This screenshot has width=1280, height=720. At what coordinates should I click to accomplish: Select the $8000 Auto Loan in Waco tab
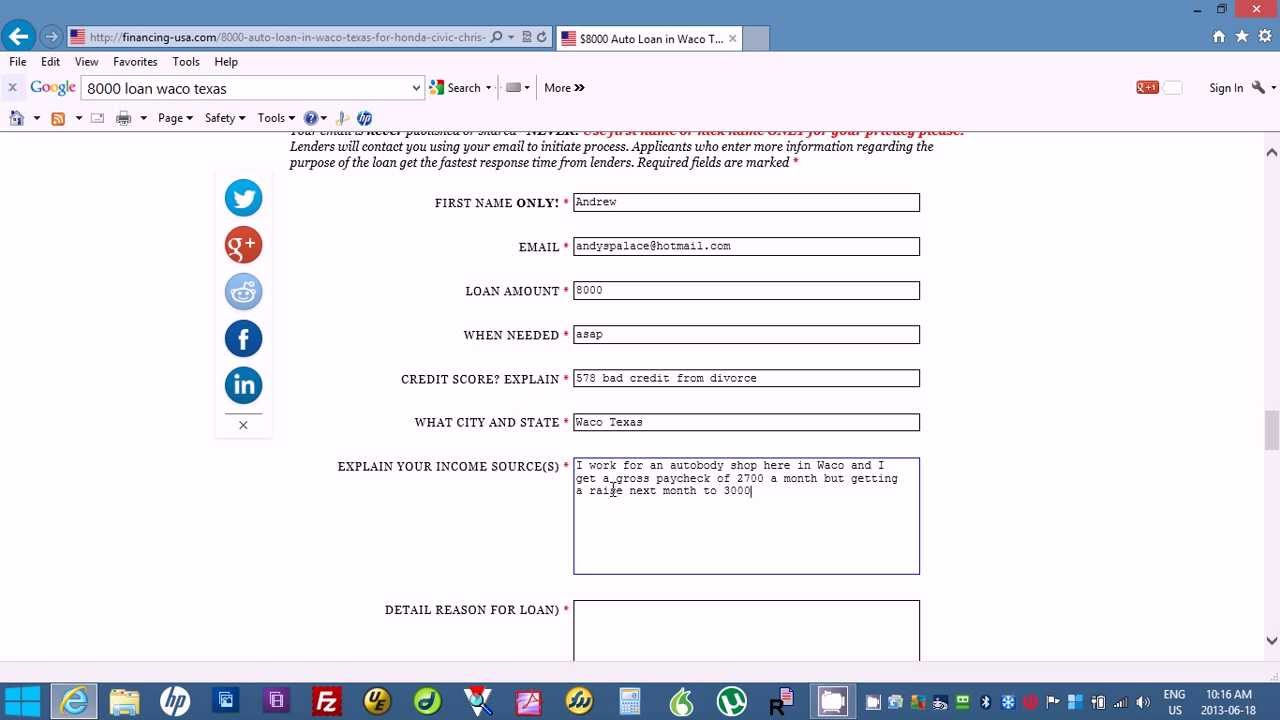click(648, 38)
